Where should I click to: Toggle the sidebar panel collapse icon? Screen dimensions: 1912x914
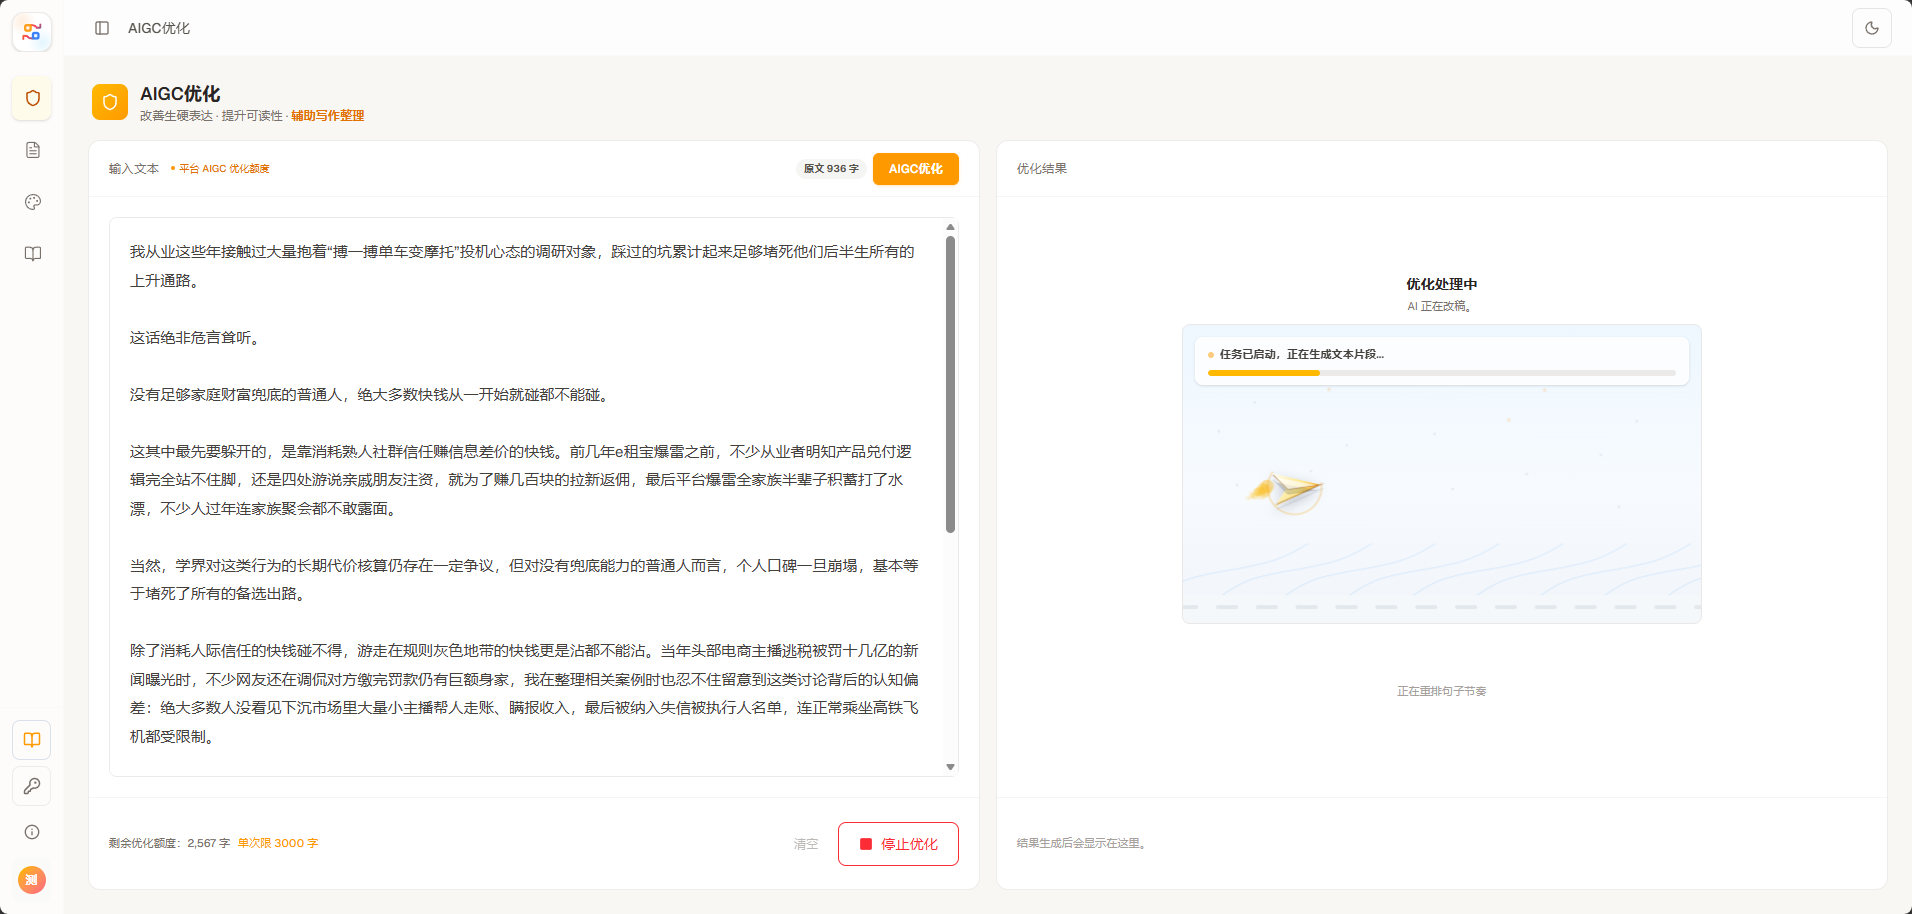click(102, 28)
